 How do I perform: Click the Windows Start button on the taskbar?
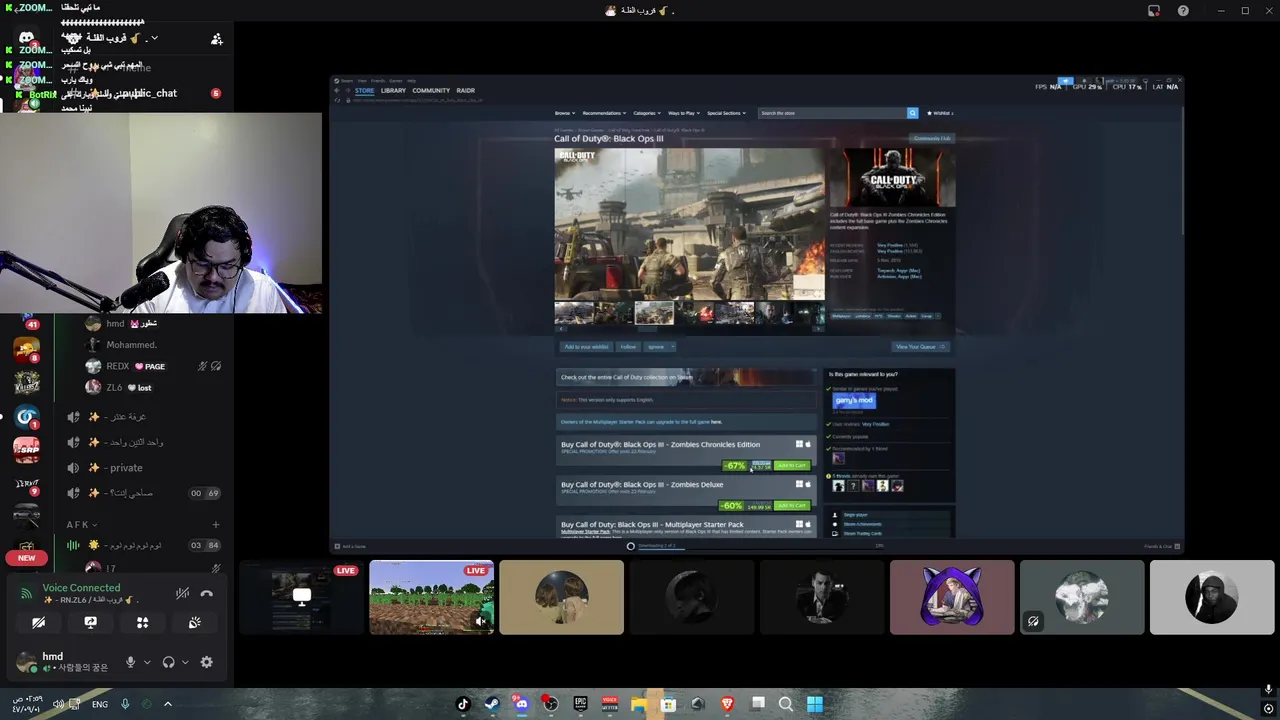[x=815, y=704]
